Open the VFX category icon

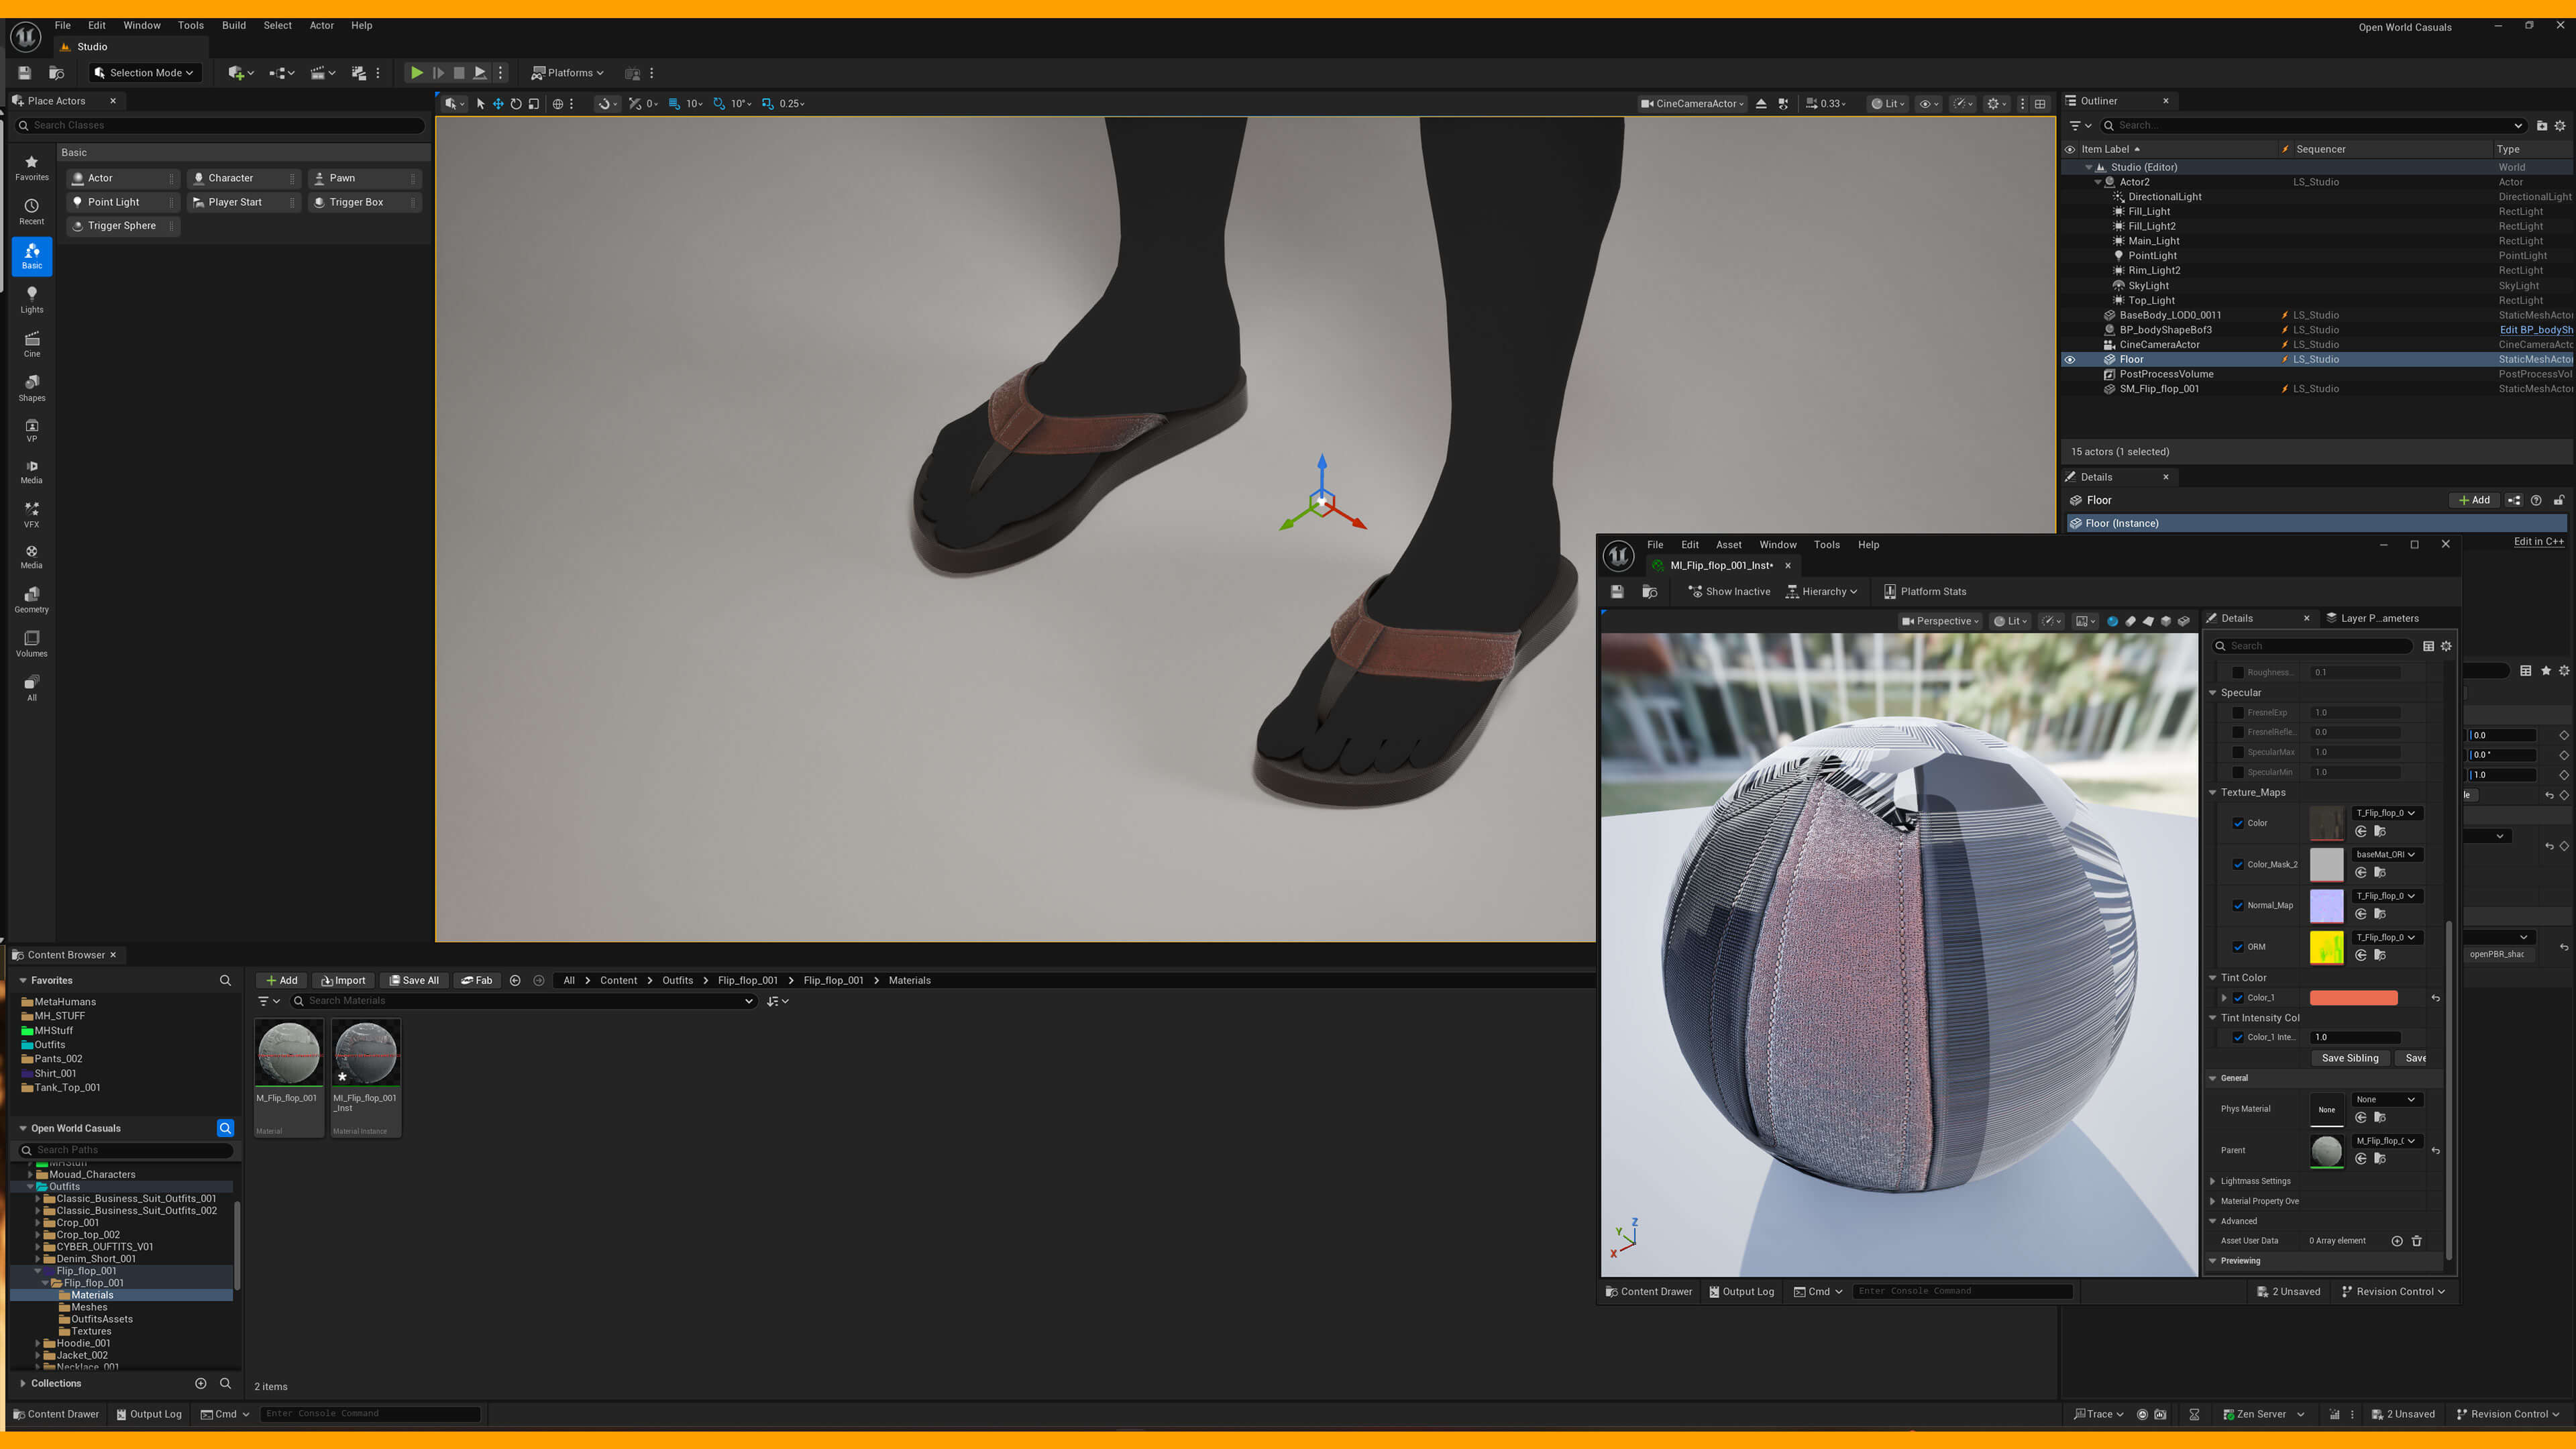(32, 515)
